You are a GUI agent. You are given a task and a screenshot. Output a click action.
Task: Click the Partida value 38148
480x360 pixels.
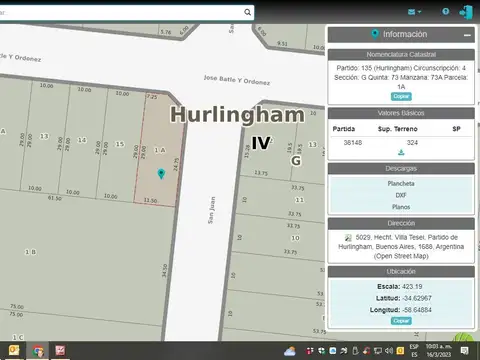(x=353, y=143)
